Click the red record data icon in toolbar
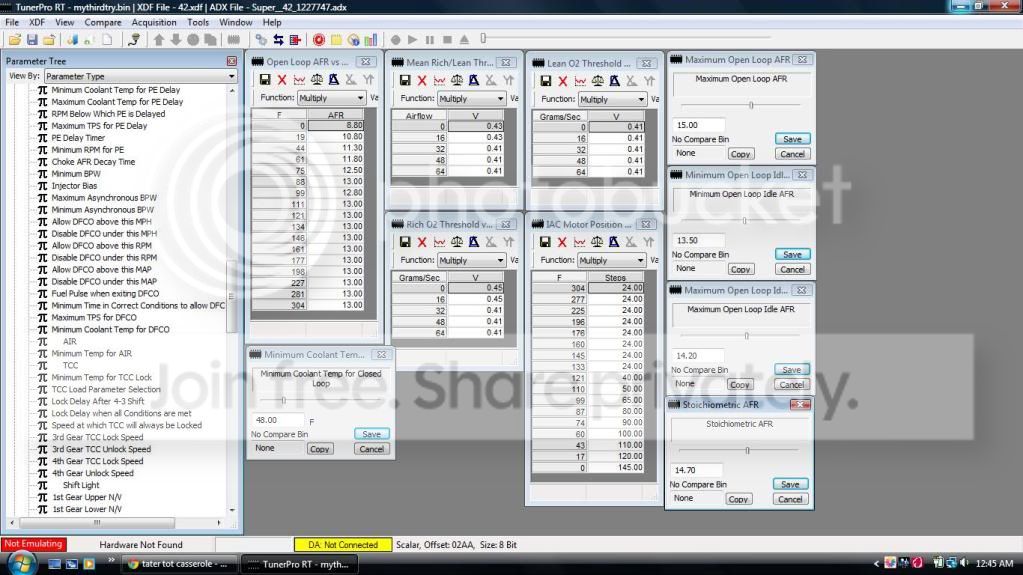The width and height of the screenshot is (1023, 575). (318, 40)
